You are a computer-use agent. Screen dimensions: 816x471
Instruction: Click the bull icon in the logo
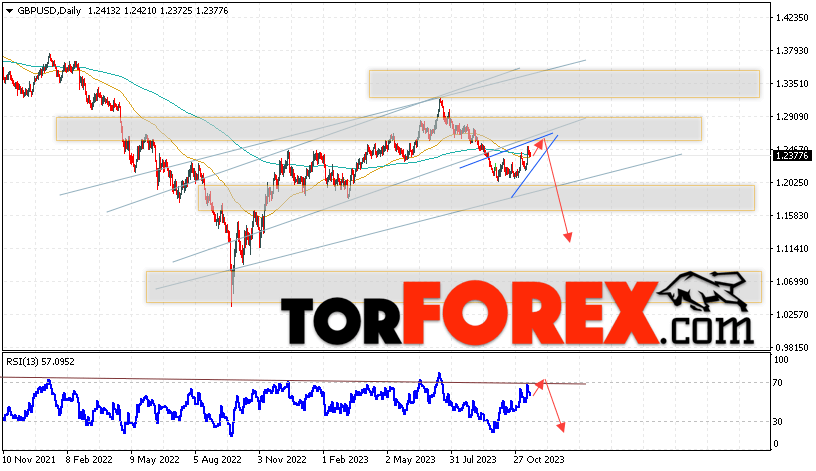(x=706, y=291)
